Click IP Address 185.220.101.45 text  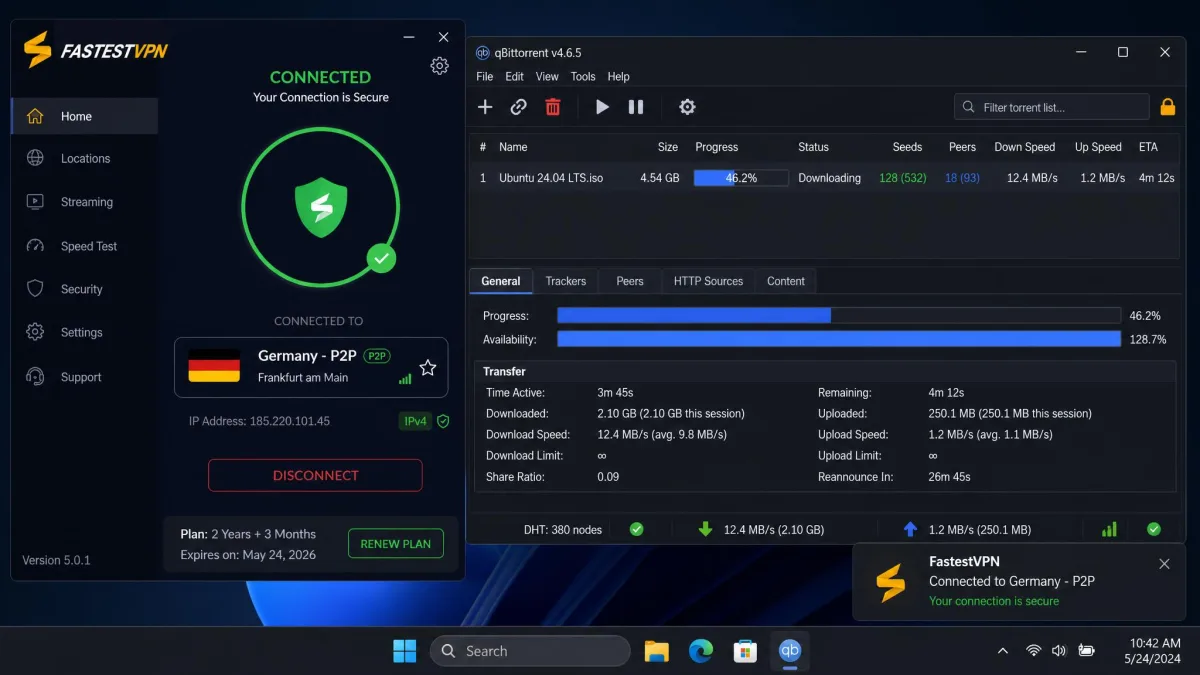pos(259,421)
